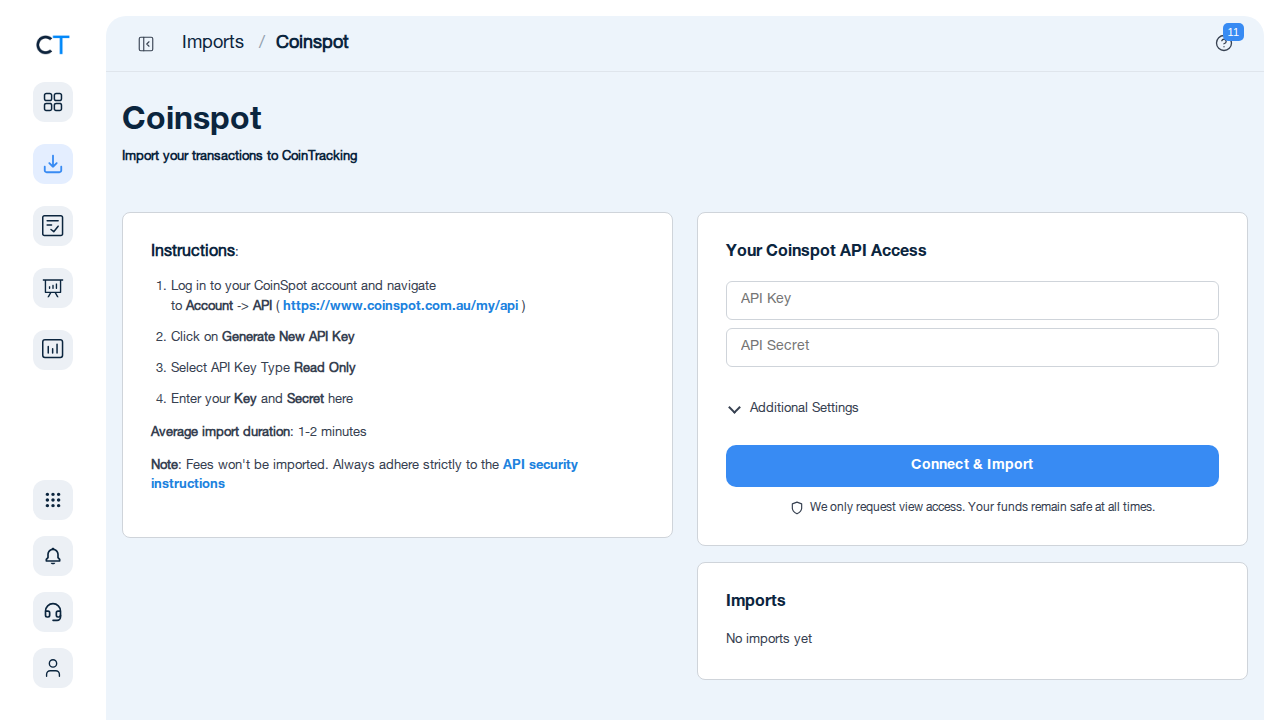Open the presentation board icon in sidebar

[53, 288]
